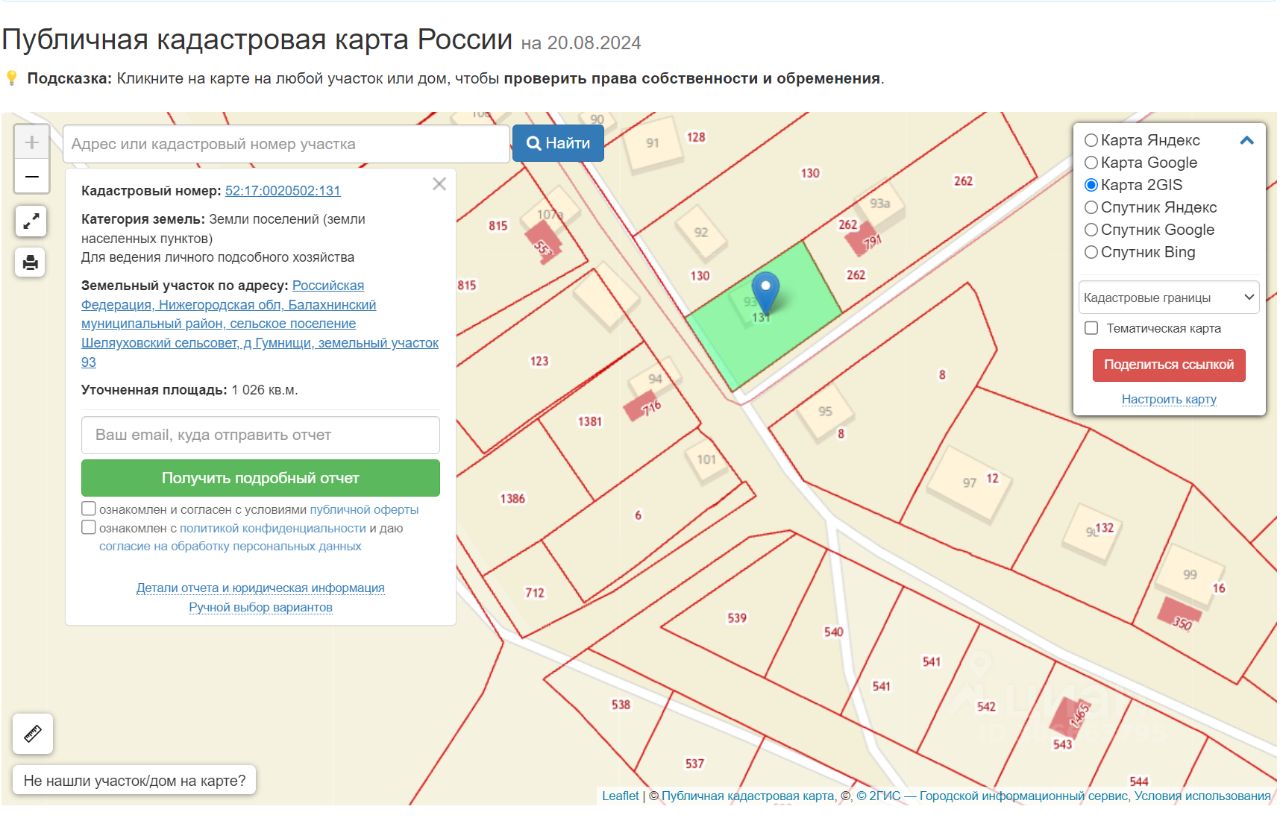This screenshot has height=821, width=1280.
Task: Open согласие на обработку персональных данных link
Action: click(x=230, y=547)
